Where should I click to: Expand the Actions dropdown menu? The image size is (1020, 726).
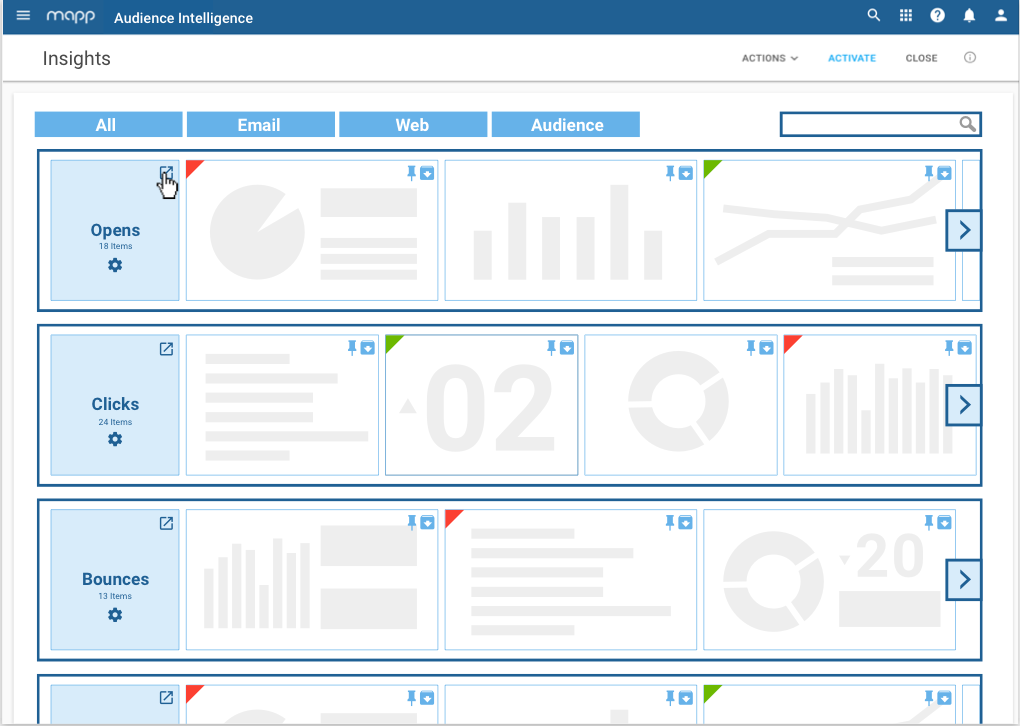(770, 58)
